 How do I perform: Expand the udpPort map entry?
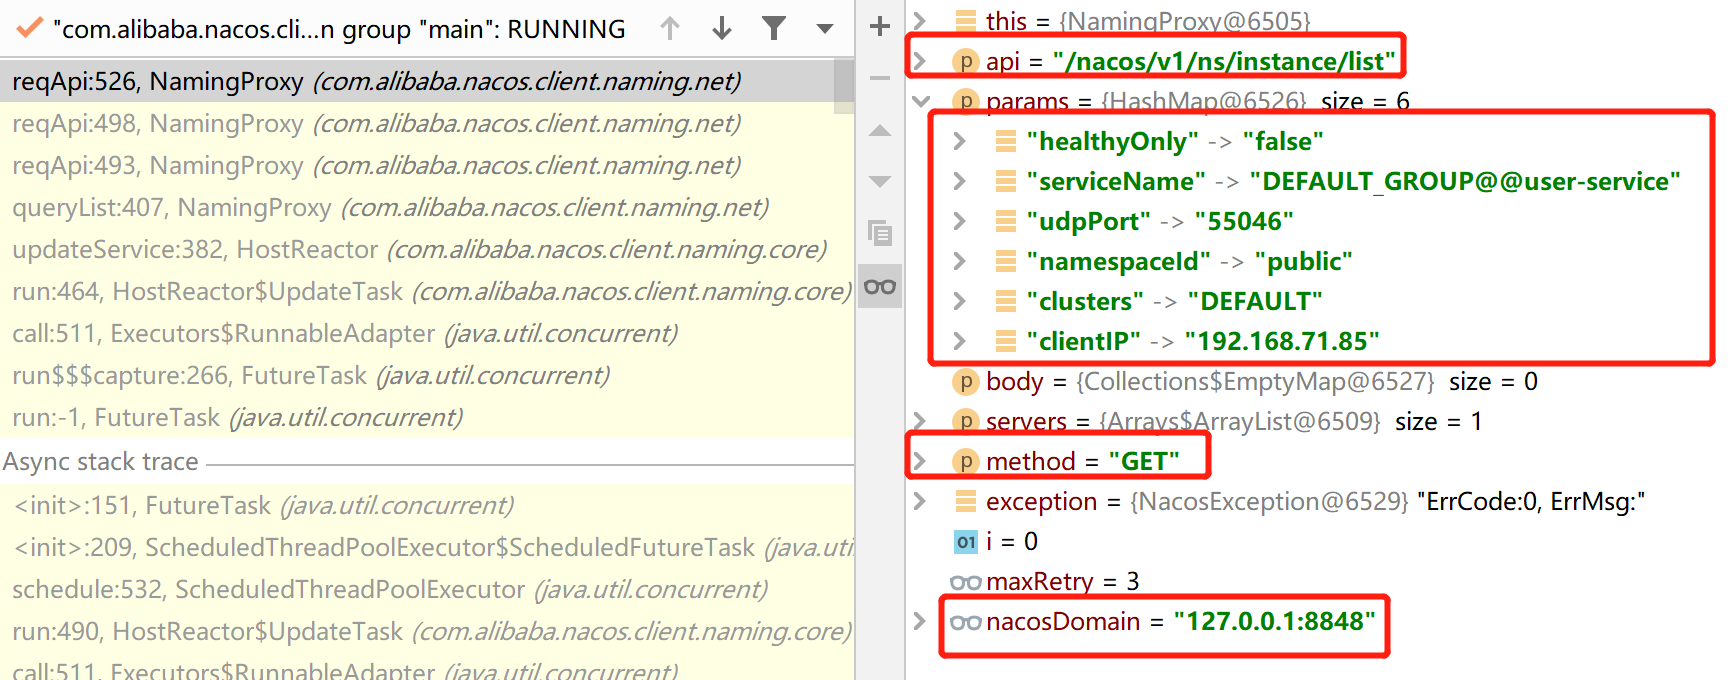(960, 221)
